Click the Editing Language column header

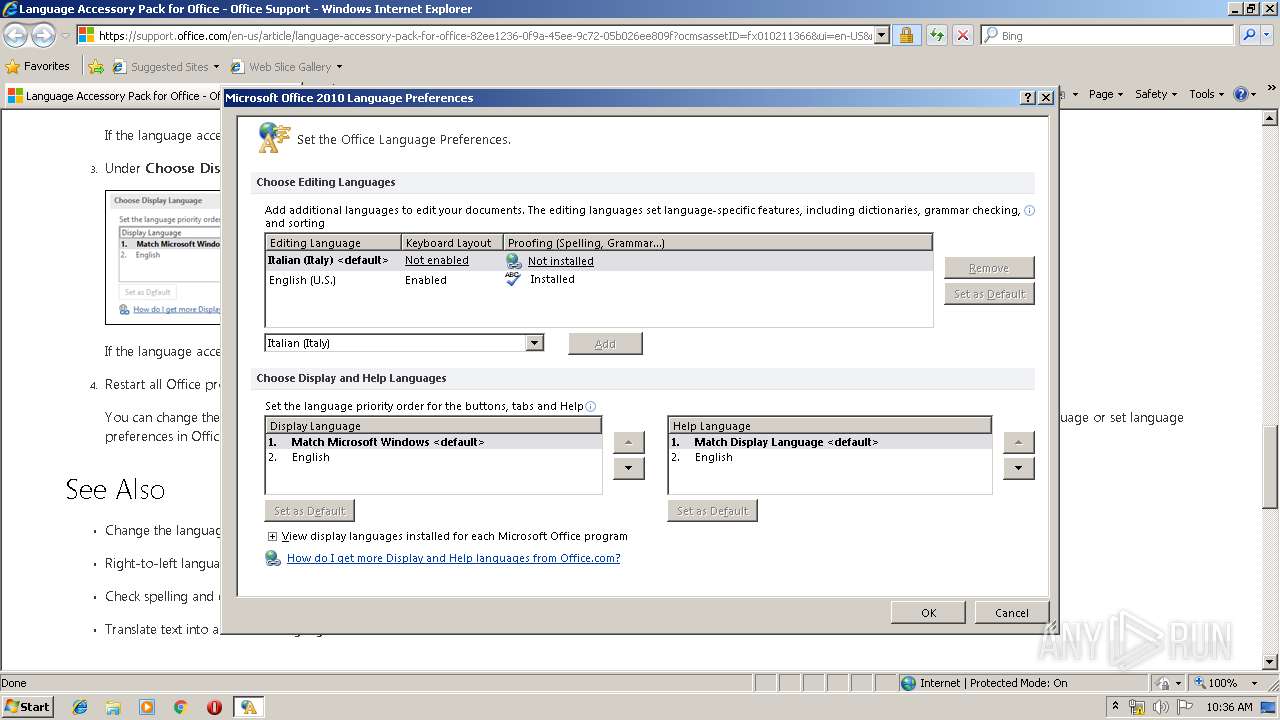tap(333, 243)
